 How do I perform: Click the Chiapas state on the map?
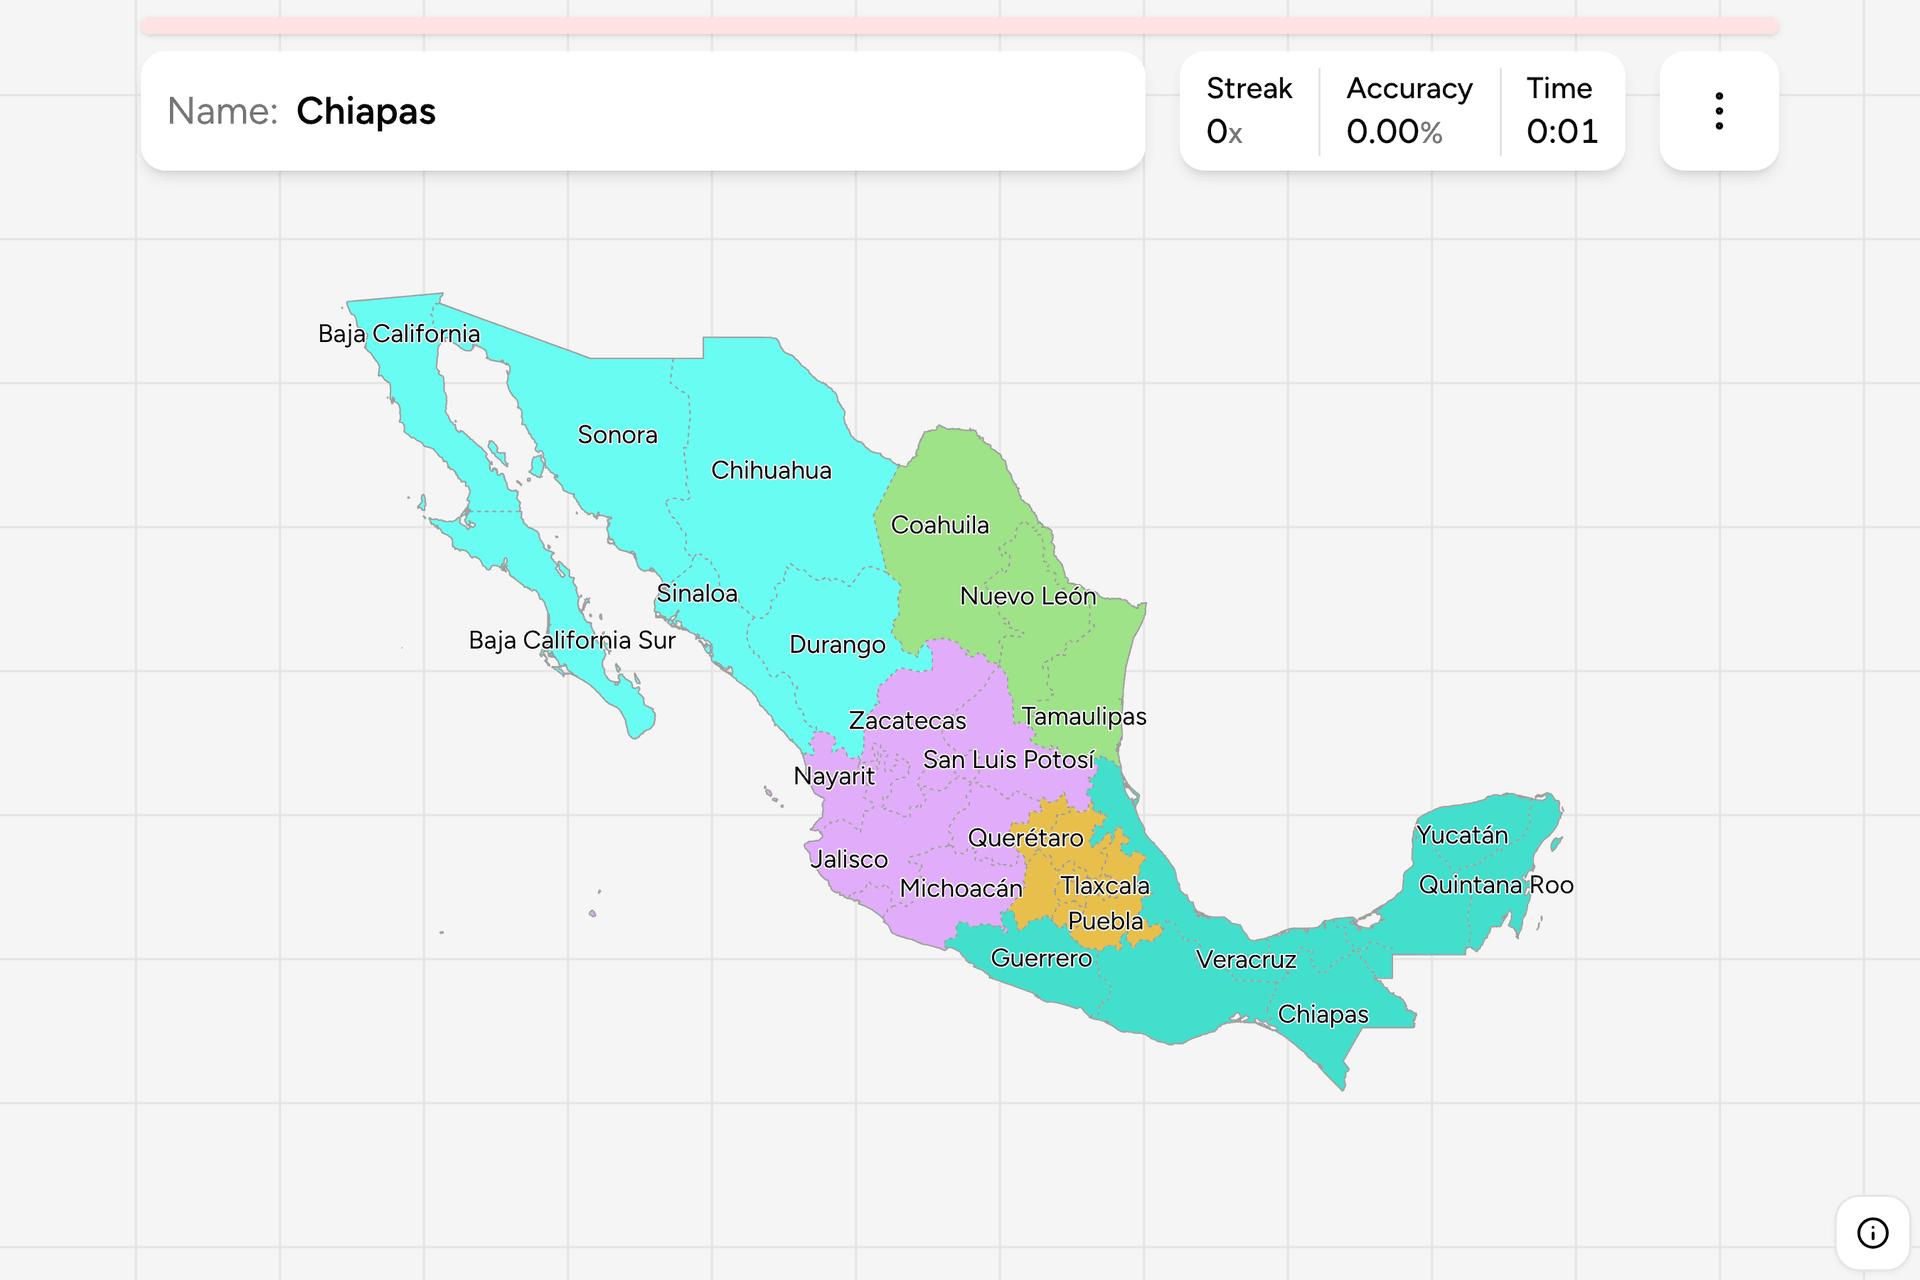[x=1322, y=1014]
